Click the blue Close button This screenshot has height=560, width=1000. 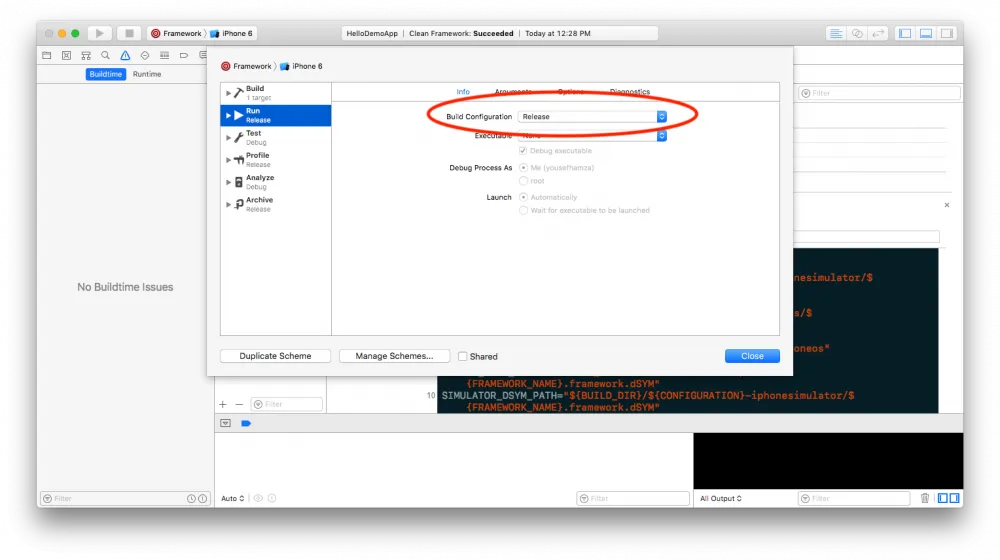(x=752, y=356)
